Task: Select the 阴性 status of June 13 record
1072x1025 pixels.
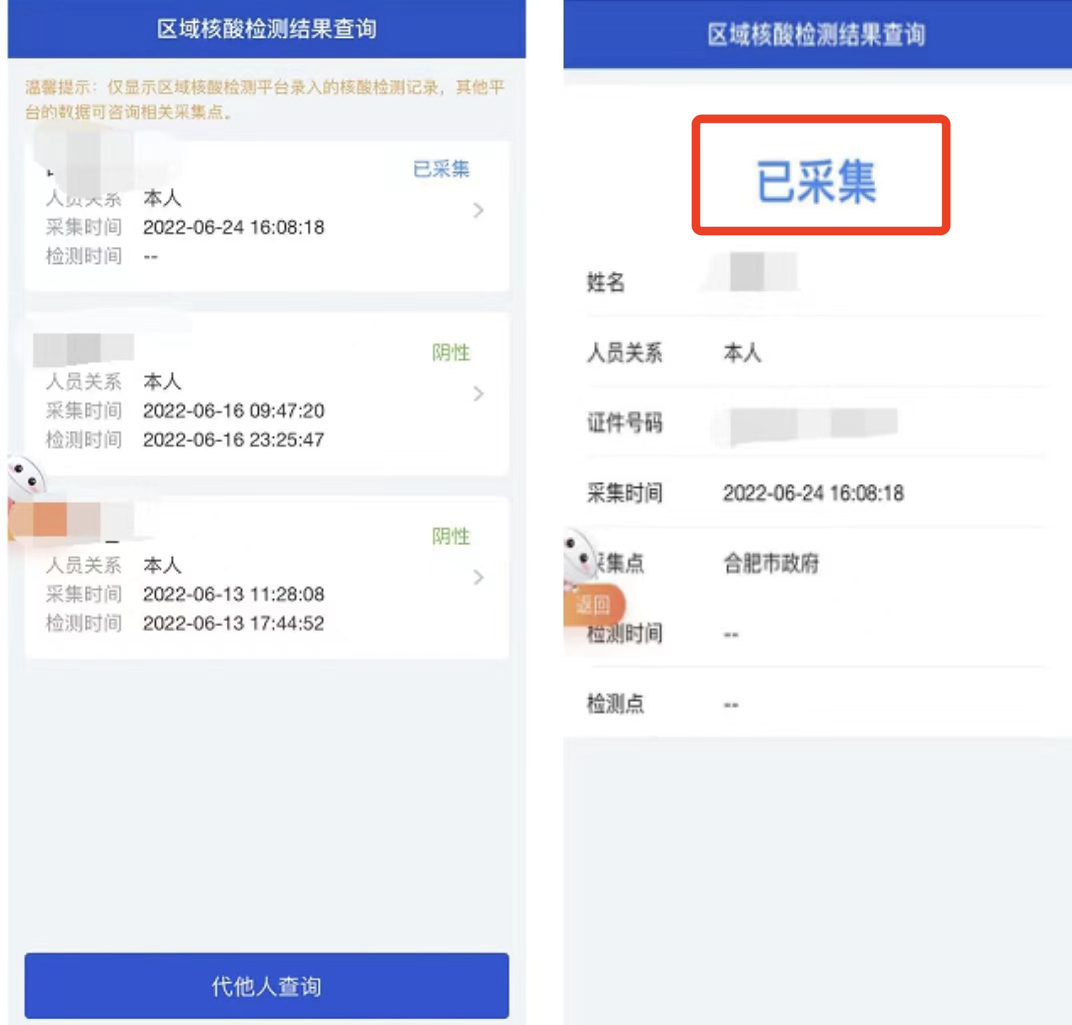Action: coord(451,536)
